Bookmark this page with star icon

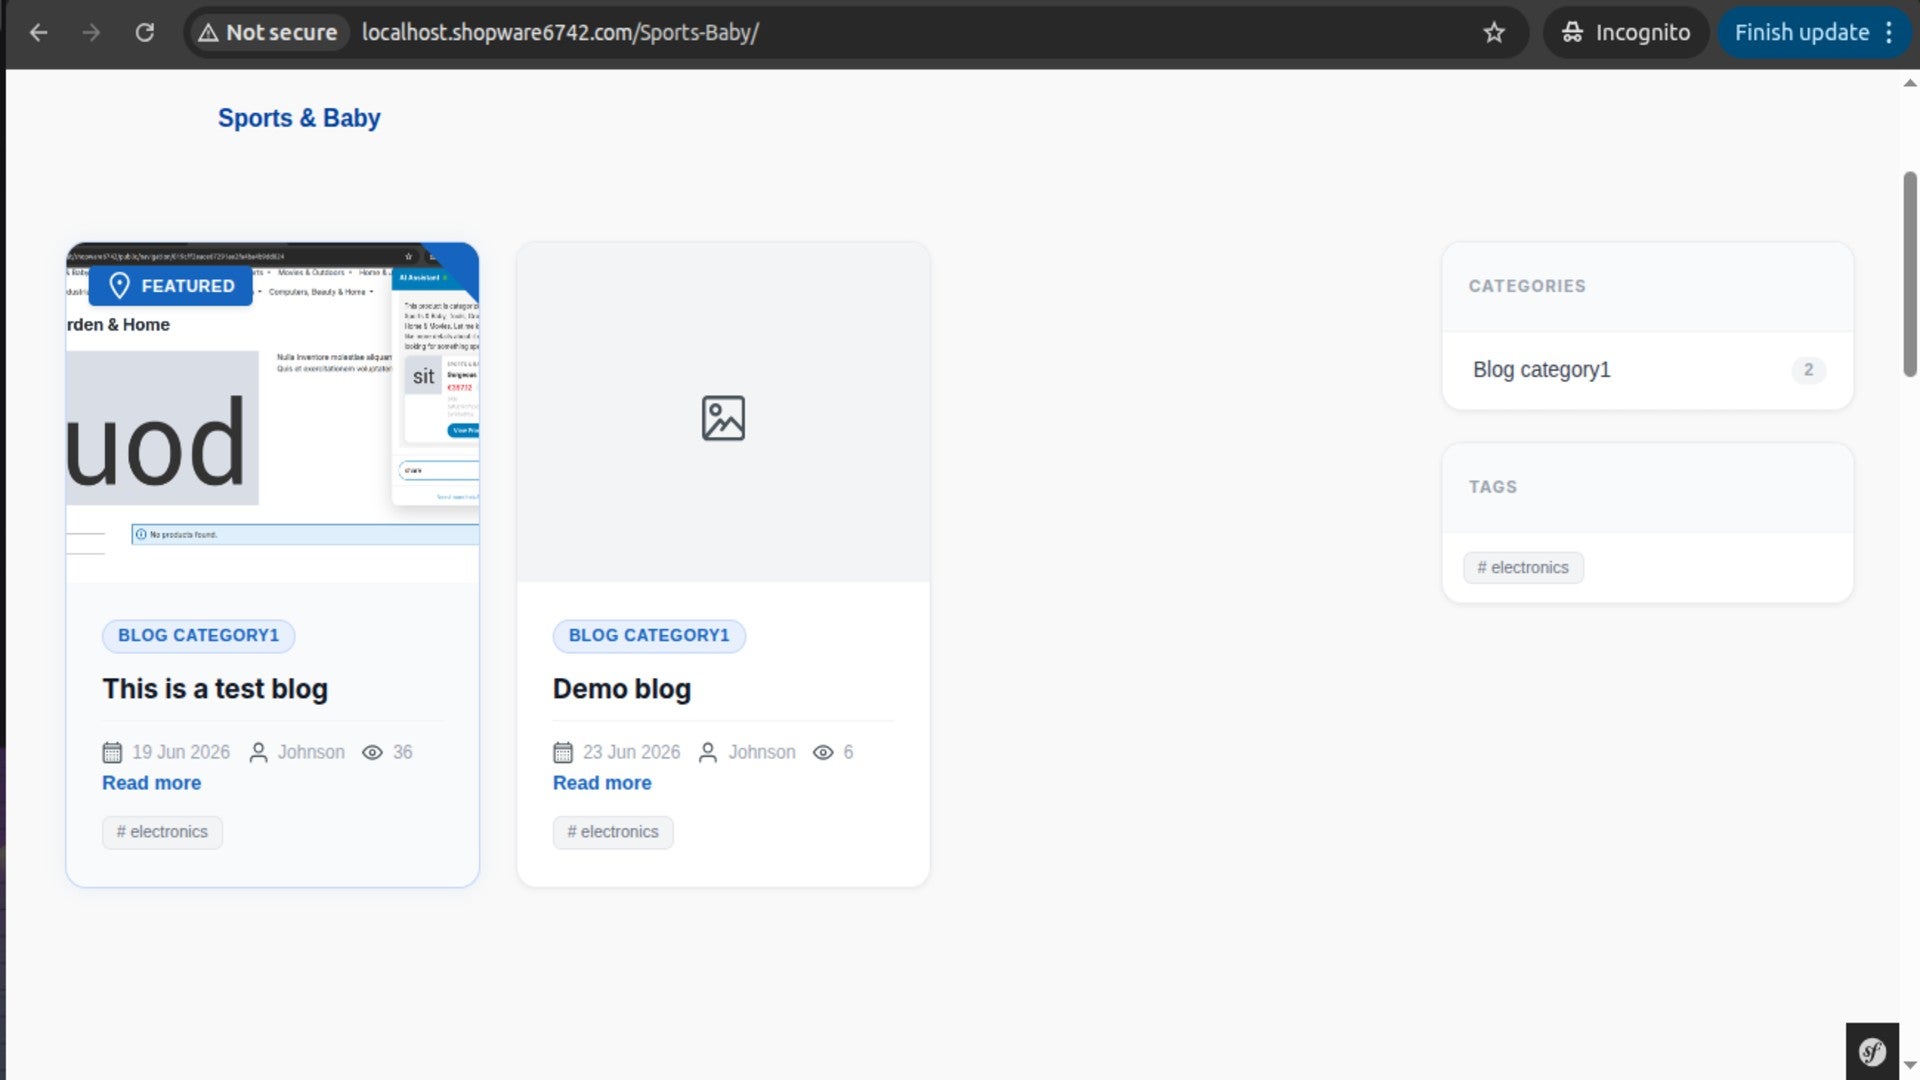point(1494,32)
